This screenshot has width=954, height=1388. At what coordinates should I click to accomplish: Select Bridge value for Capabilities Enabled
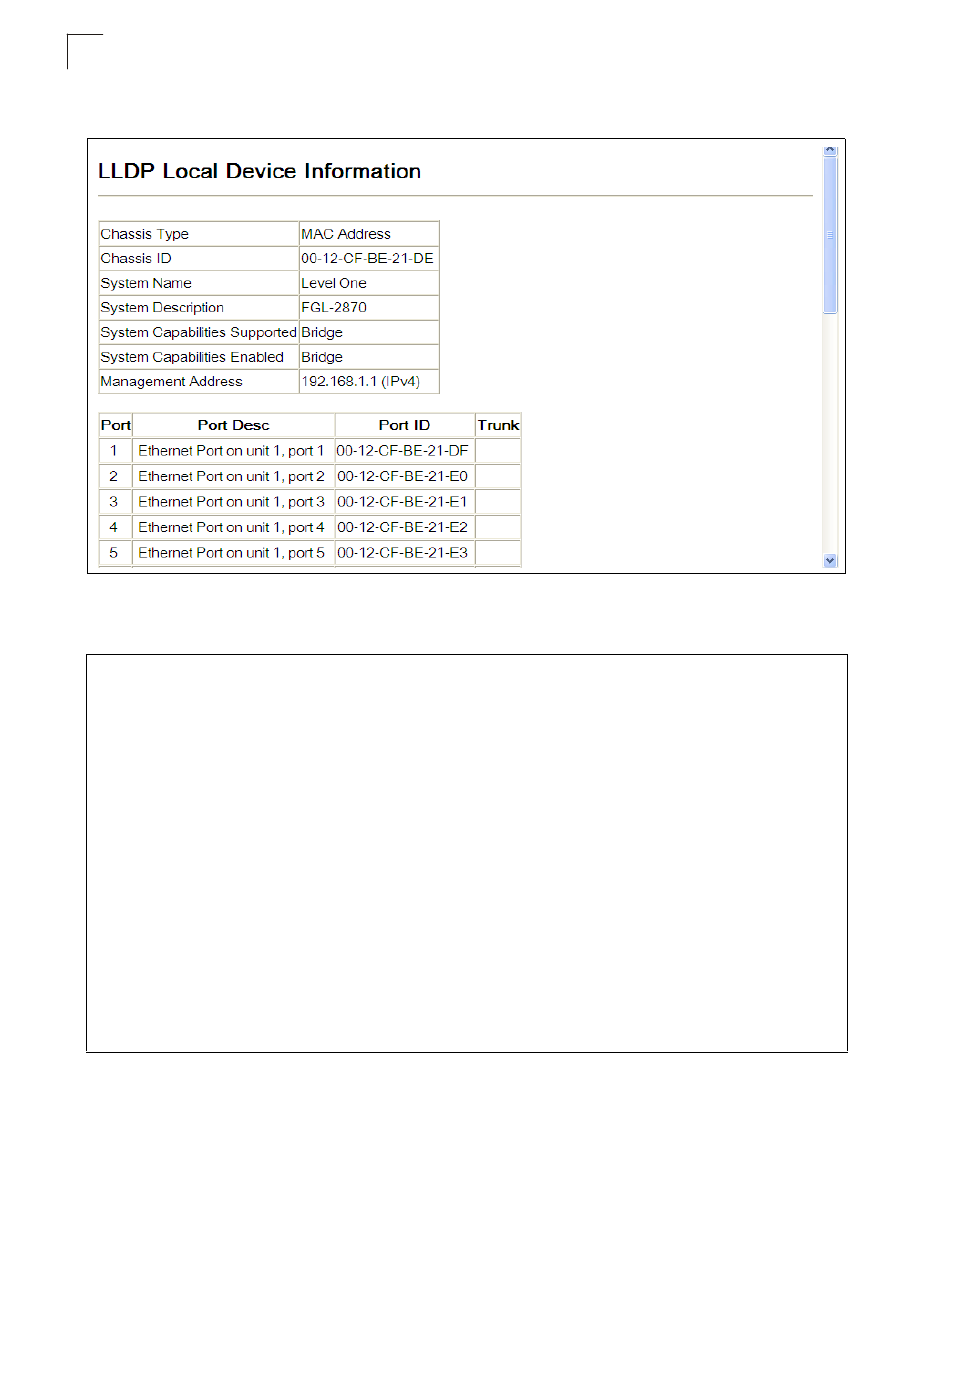tap(322, 357)
